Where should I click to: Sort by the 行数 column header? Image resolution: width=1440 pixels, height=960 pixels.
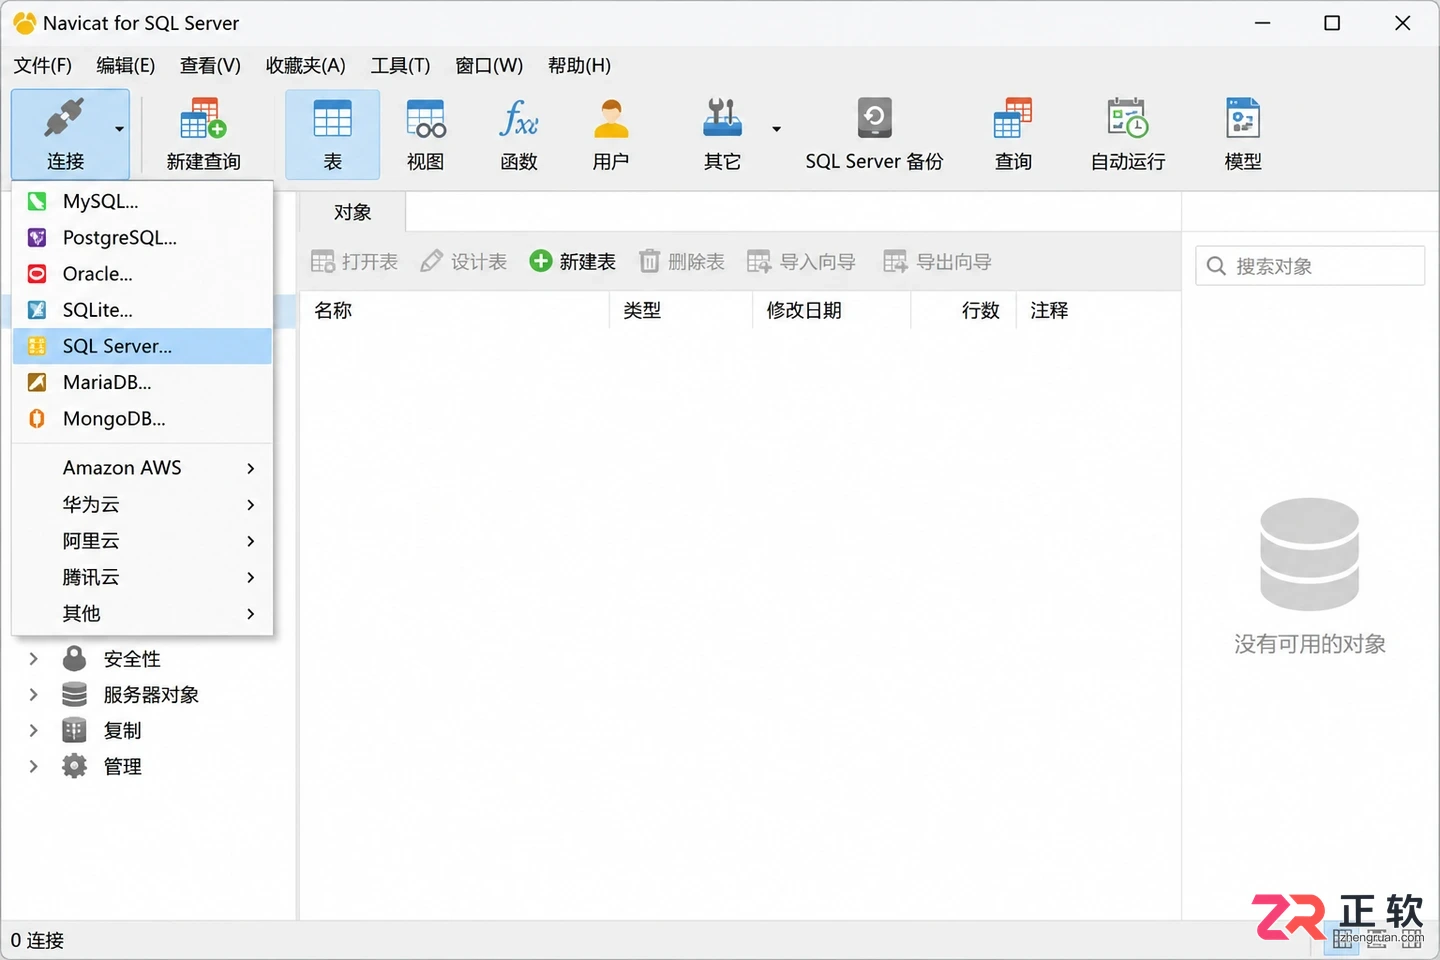tap(964, 310)
